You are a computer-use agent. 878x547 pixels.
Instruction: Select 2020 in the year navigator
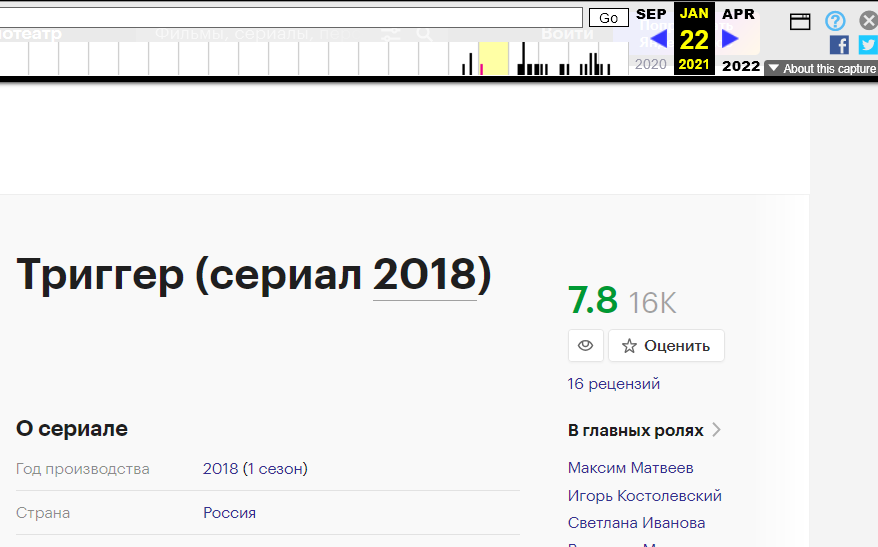651,64
